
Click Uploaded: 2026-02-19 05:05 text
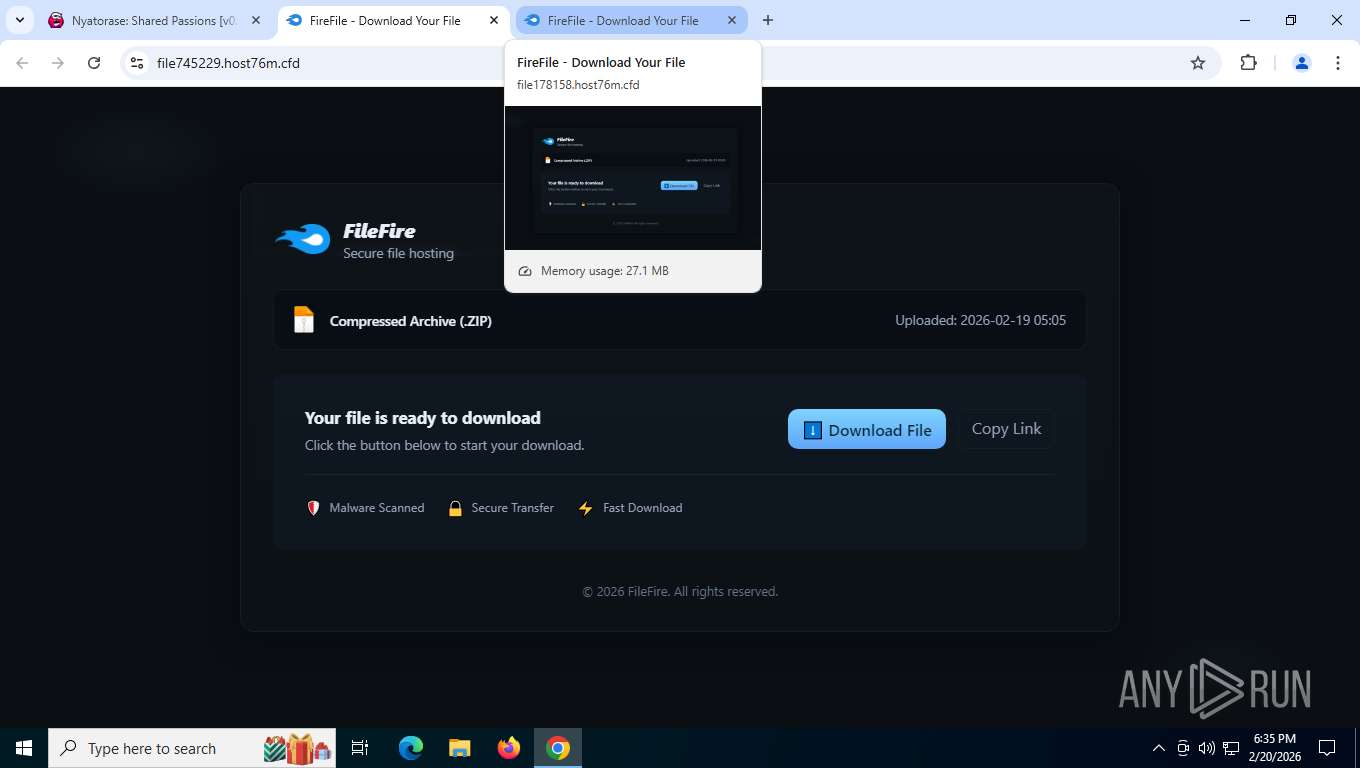point(980,321)
